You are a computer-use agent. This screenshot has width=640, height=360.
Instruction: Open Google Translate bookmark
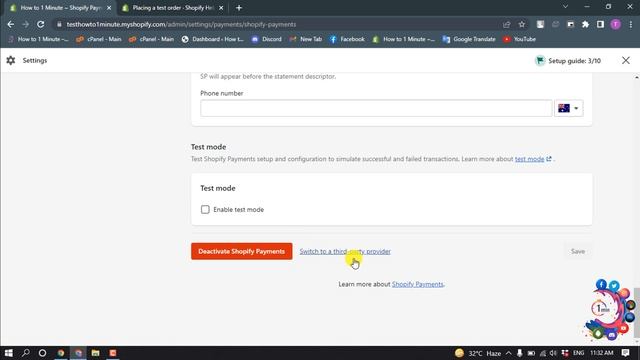click(x=469, y=39)
